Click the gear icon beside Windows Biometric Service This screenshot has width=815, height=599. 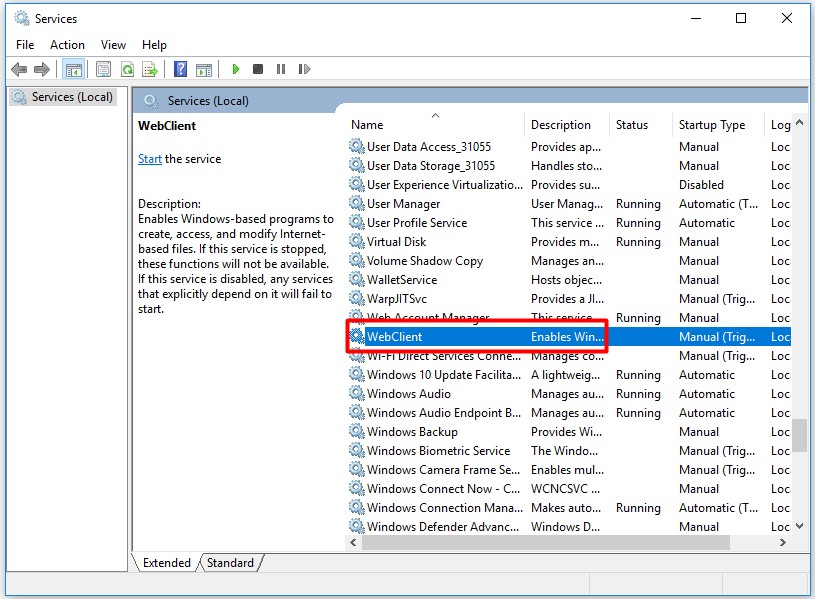pyautogui.click(x=357, y=450)
